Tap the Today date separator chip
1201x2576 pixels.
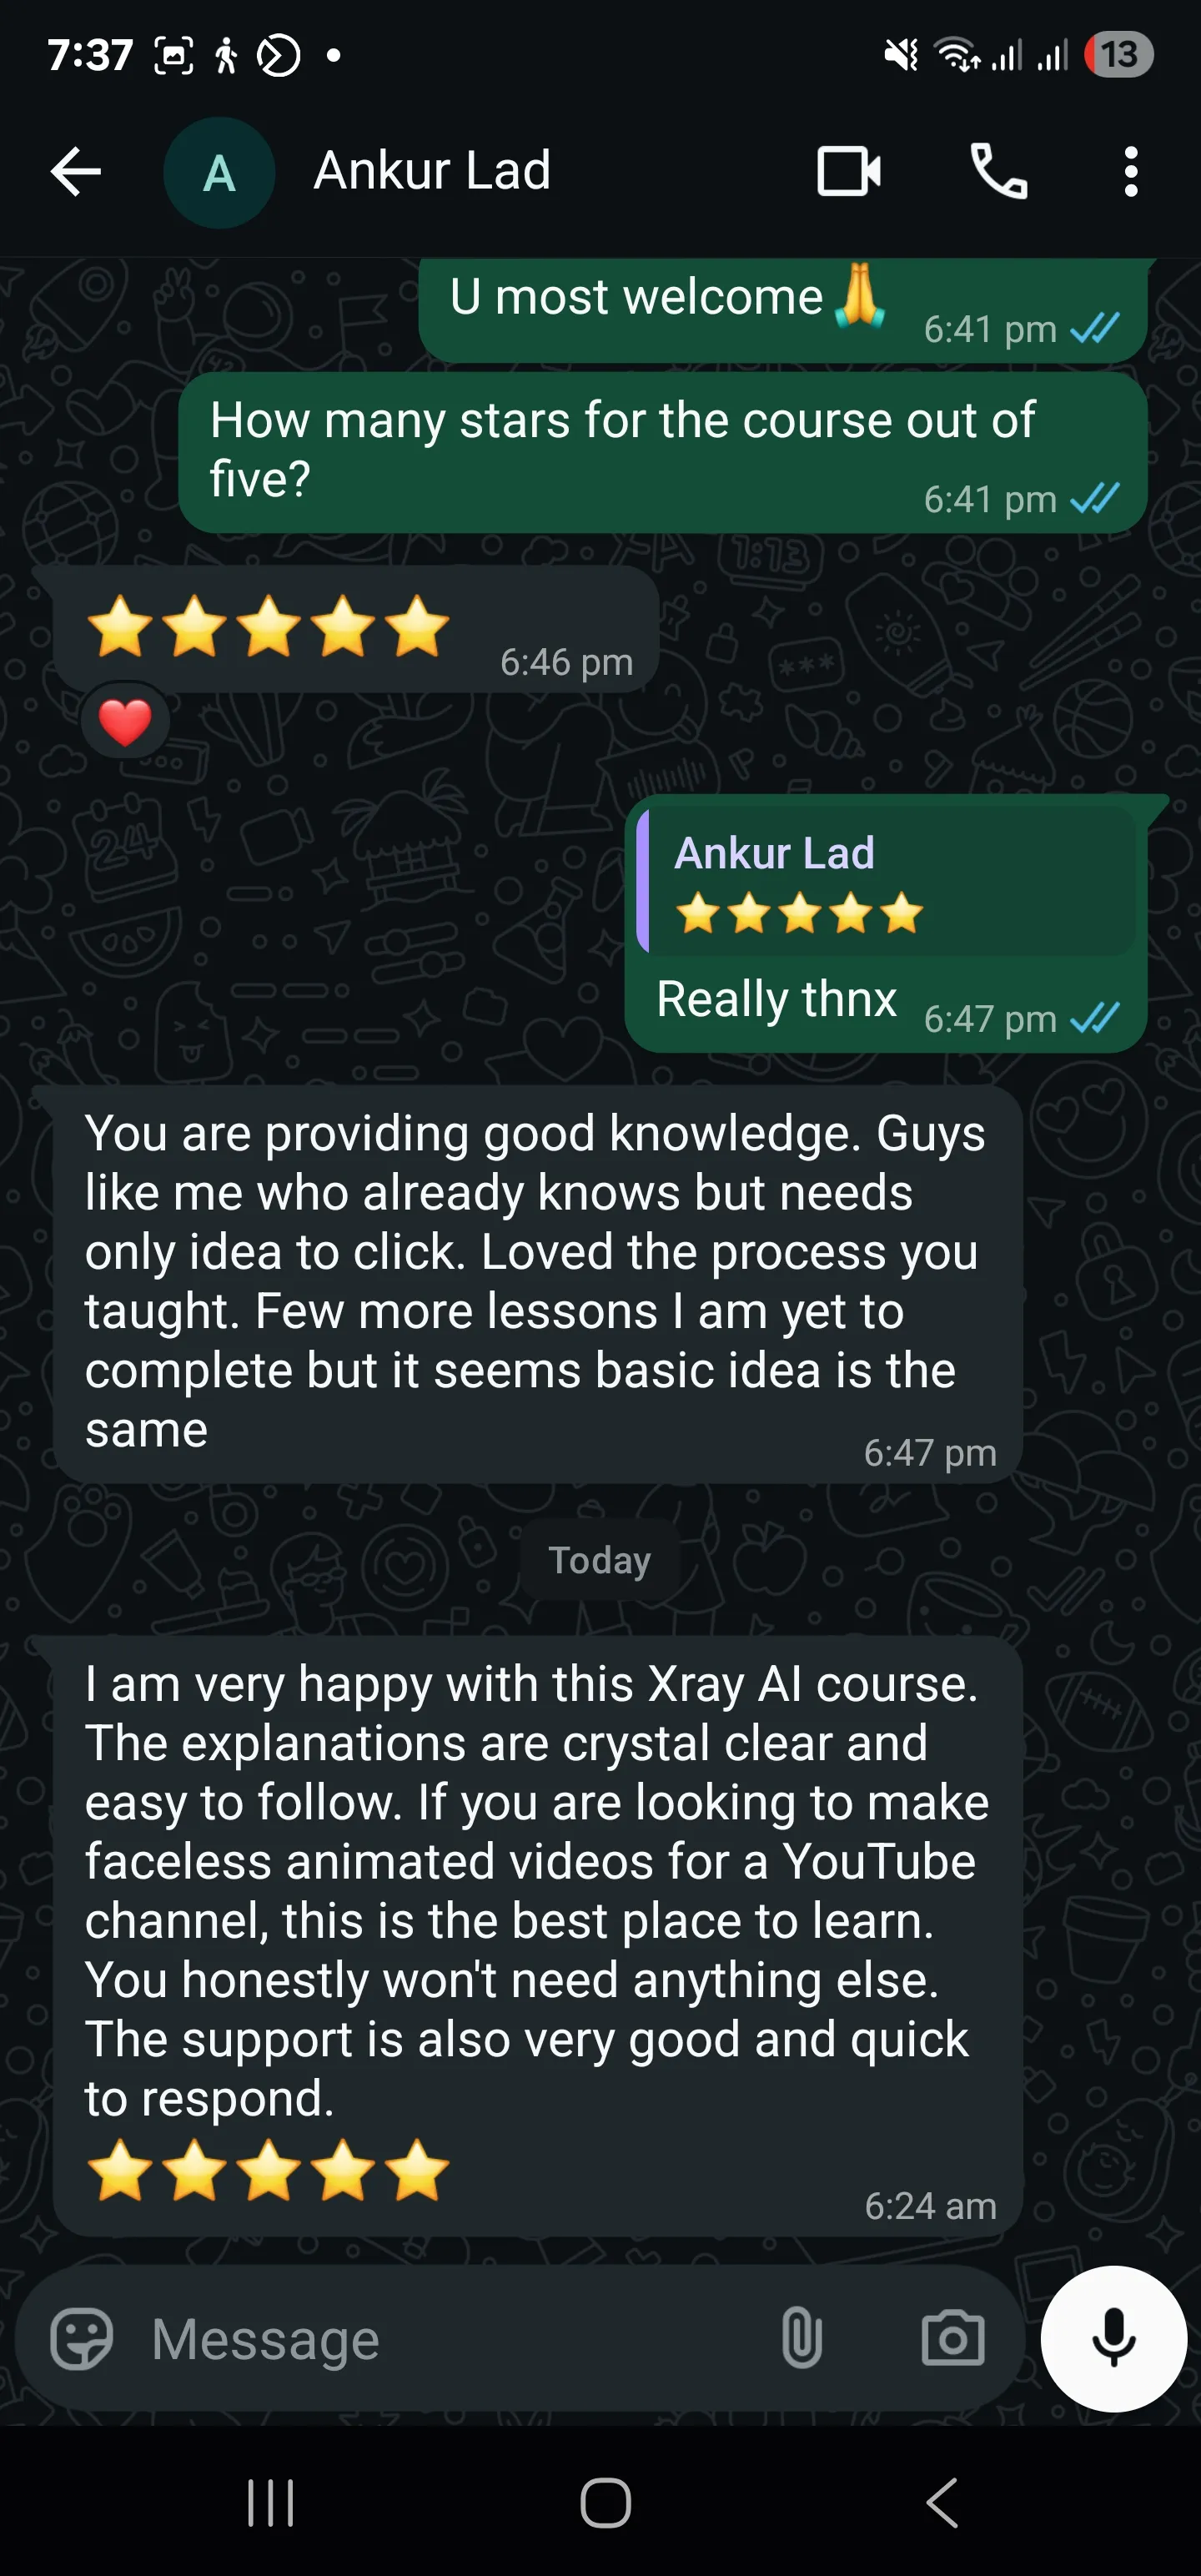(600, 1559)
